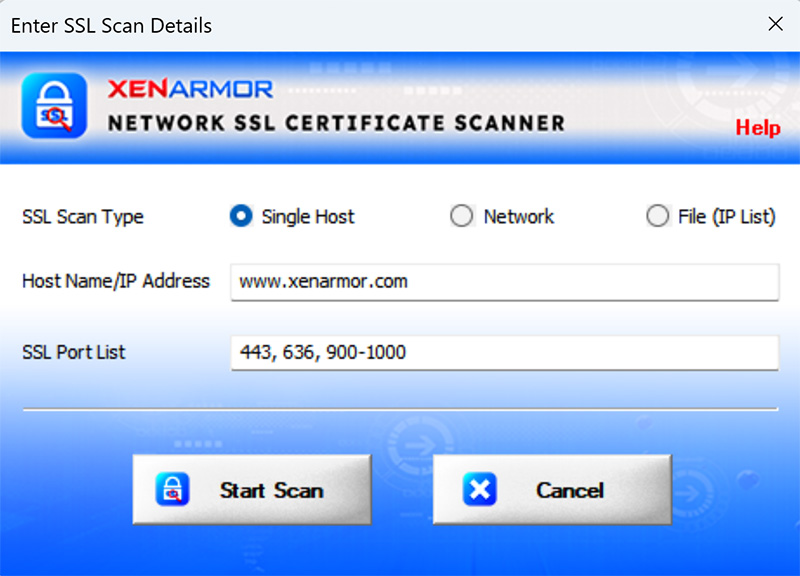The width and height of the screenshot is (800, 576).
Task: Select the Single Host radio button
Action: click(x=241, y=216)
